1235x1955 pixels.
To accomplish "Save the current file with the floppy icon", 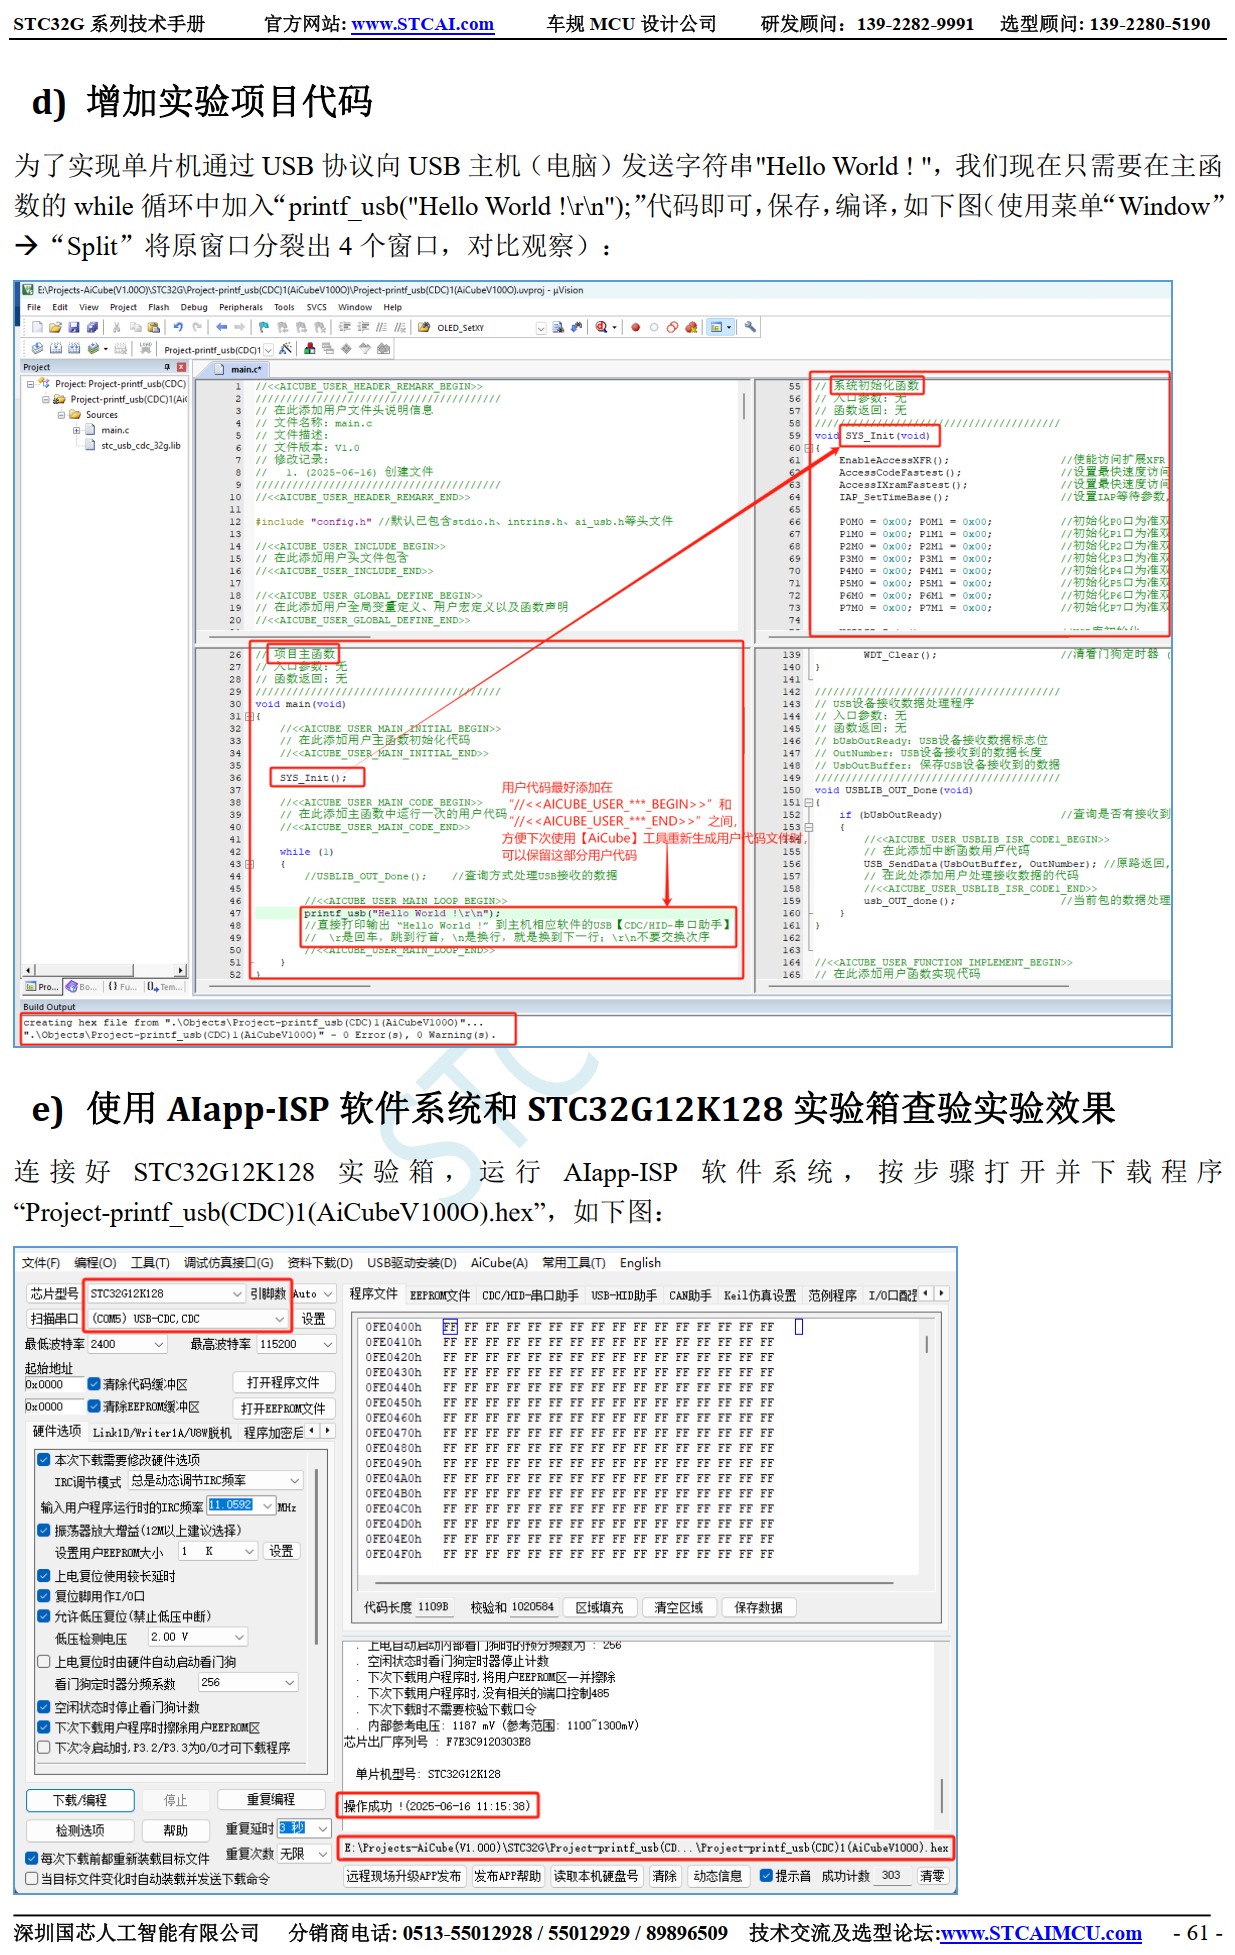I will coord(74,327).
